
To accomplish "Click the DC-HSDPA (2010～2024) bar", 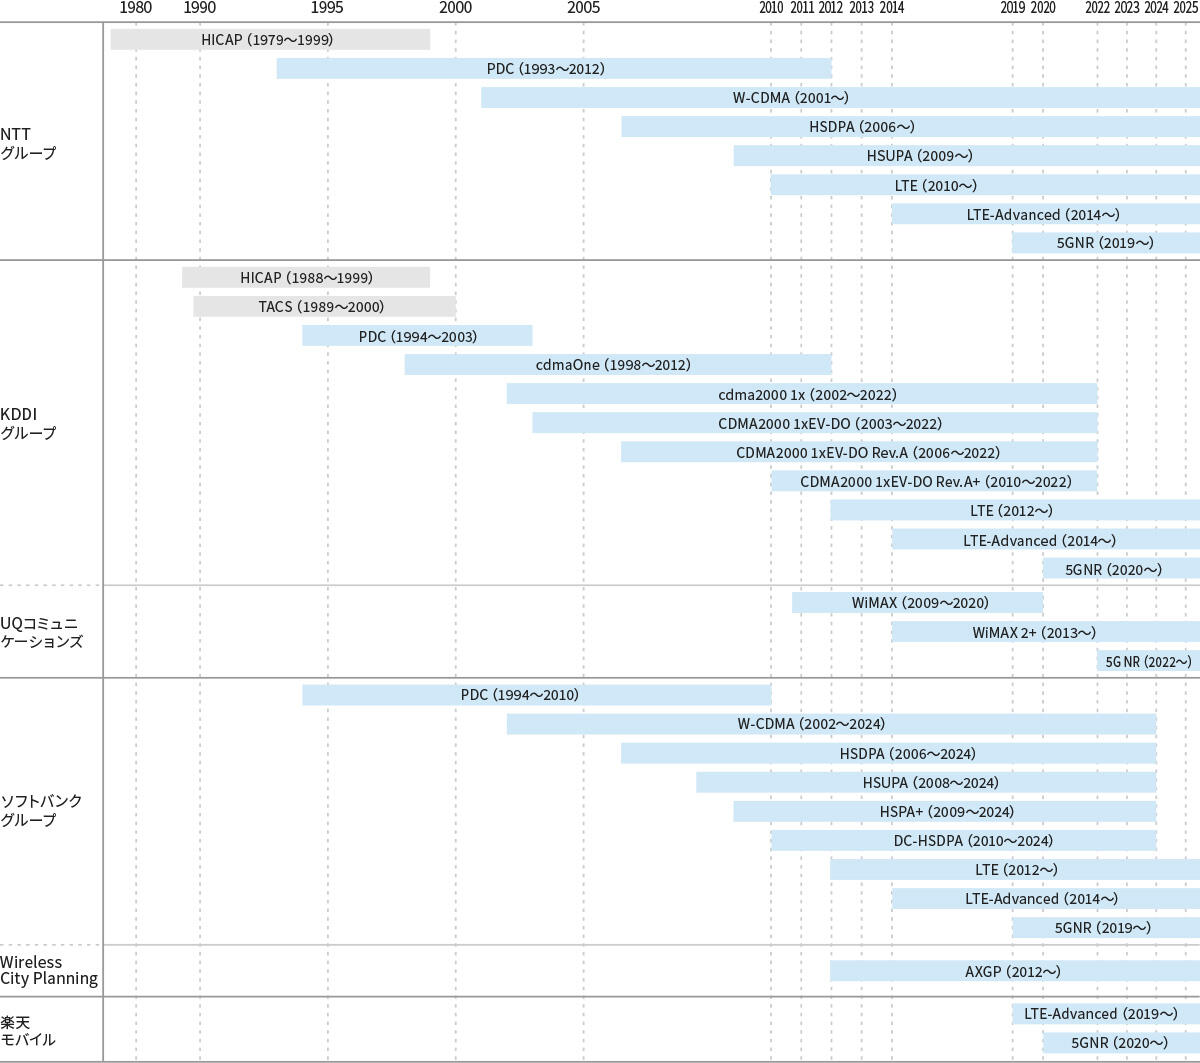I will (963, 841).
